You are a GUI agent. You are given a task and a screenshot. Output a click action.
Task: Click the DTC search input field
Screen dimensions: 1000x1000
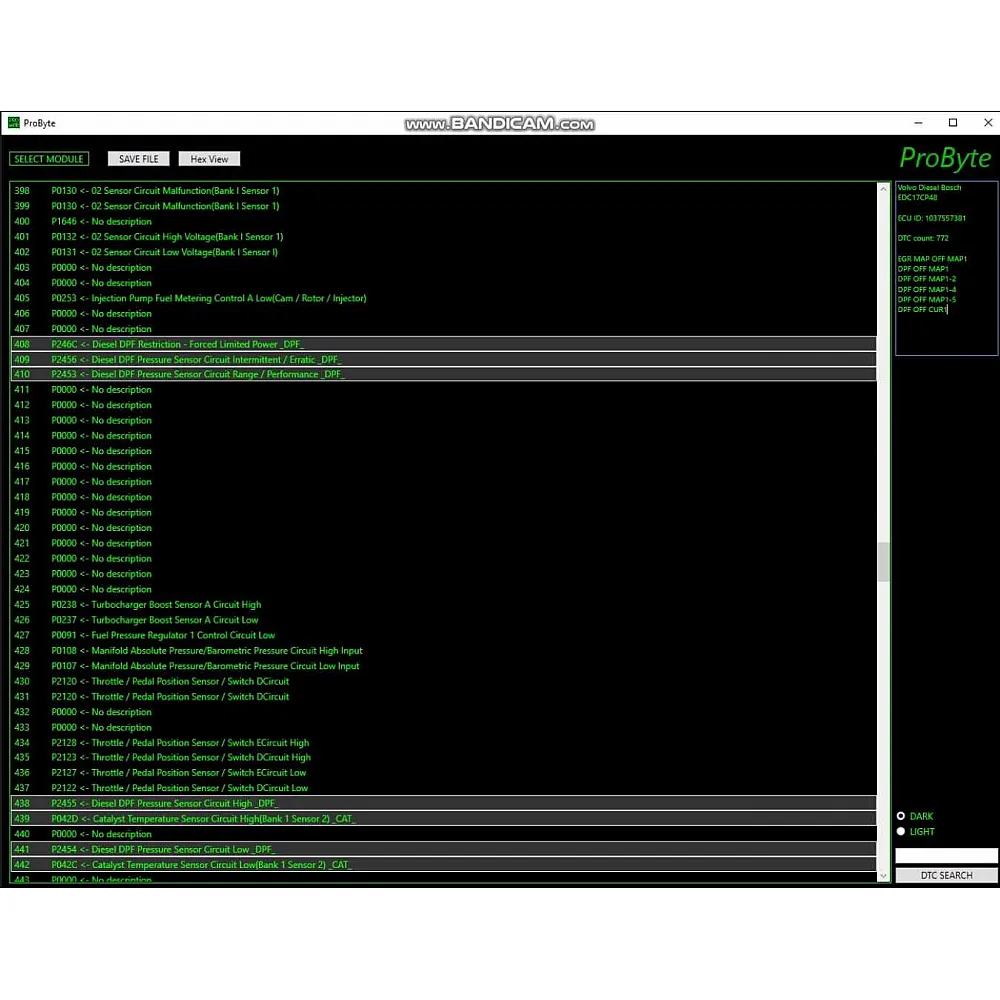tap(945, 856)
